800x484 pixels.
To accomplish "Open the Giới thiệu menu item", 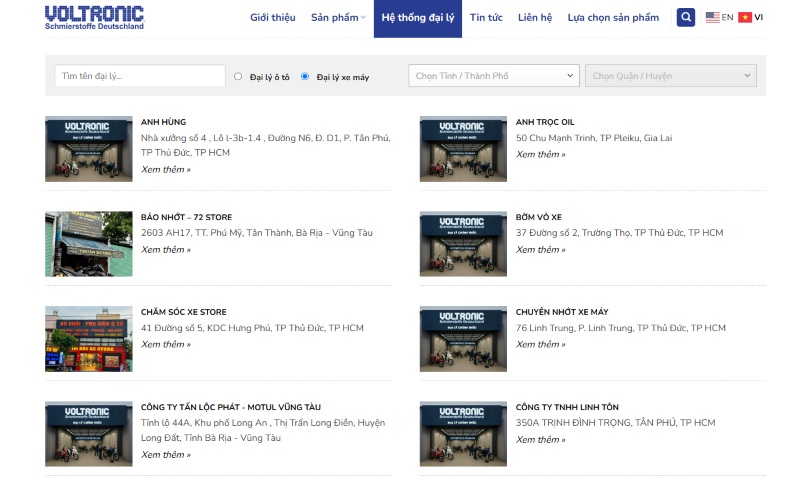I will click(x=273, y=18).
